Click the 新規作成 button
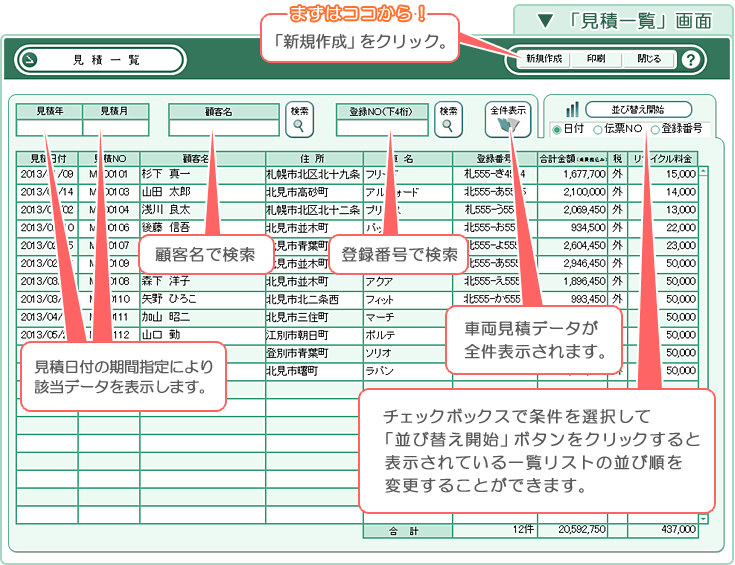This screenshot has height=565, width=735. coord(544,59)
